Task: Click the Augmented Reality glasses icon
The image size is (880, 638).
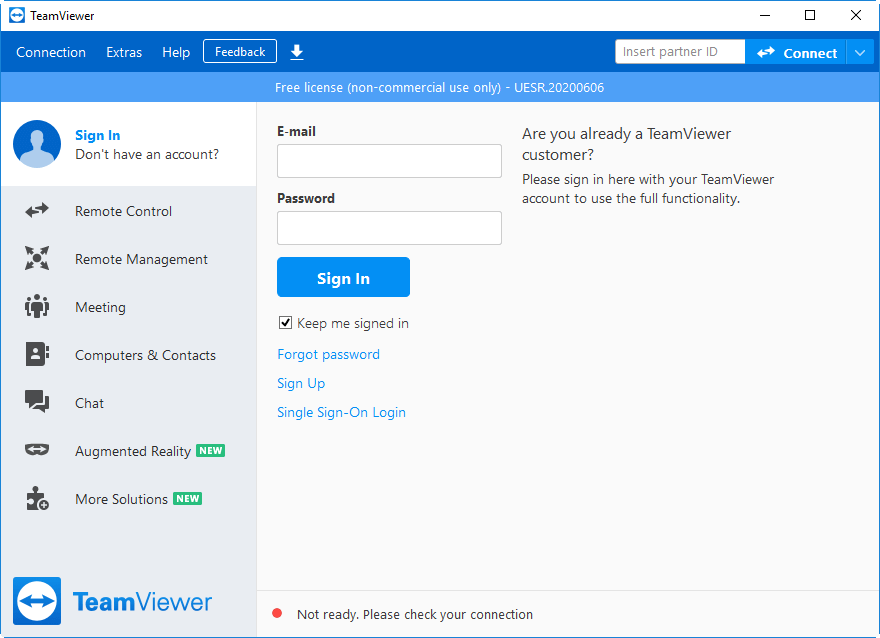Action: pos(37,449)
